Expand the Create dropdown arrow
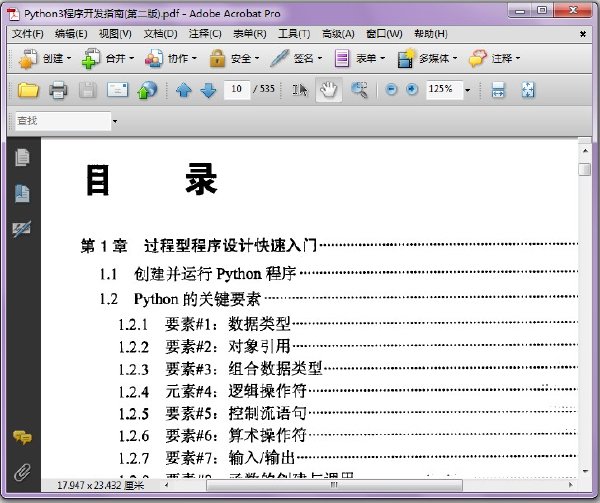 click(69, 59)
